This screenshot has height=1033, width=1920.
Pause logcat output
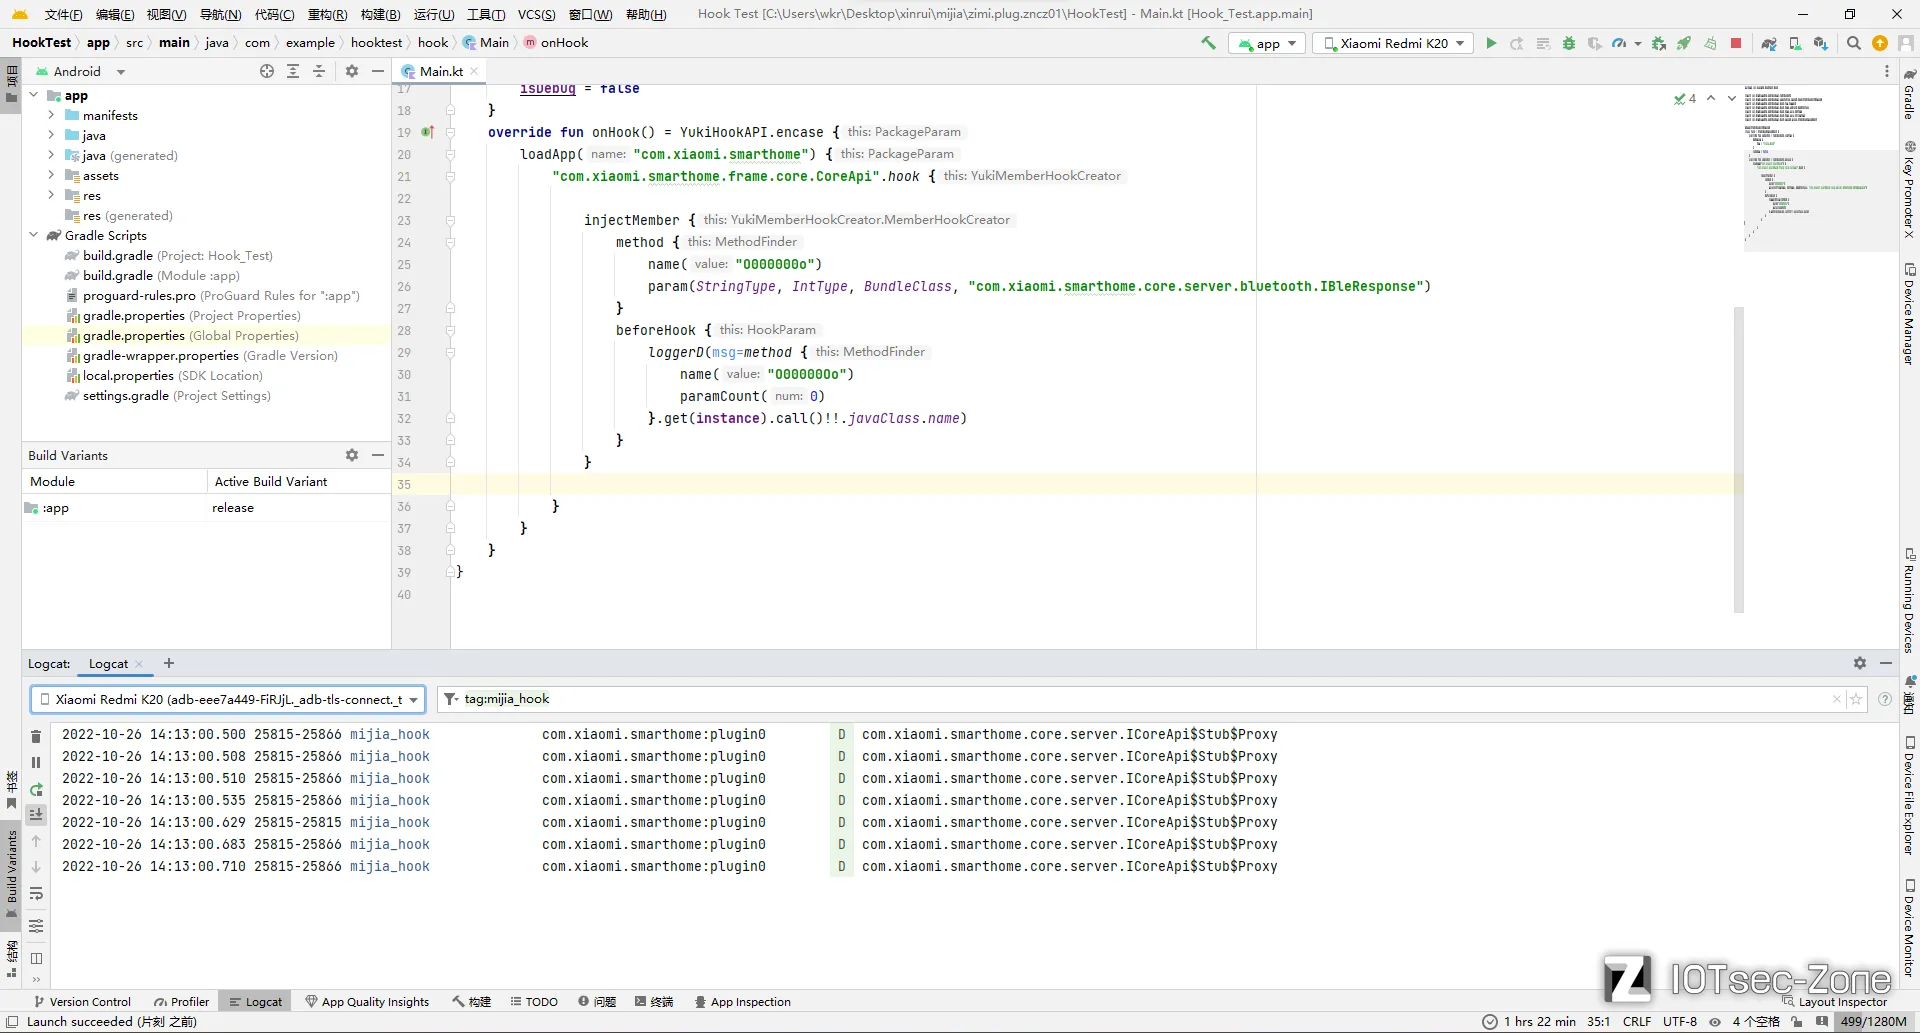36,762
